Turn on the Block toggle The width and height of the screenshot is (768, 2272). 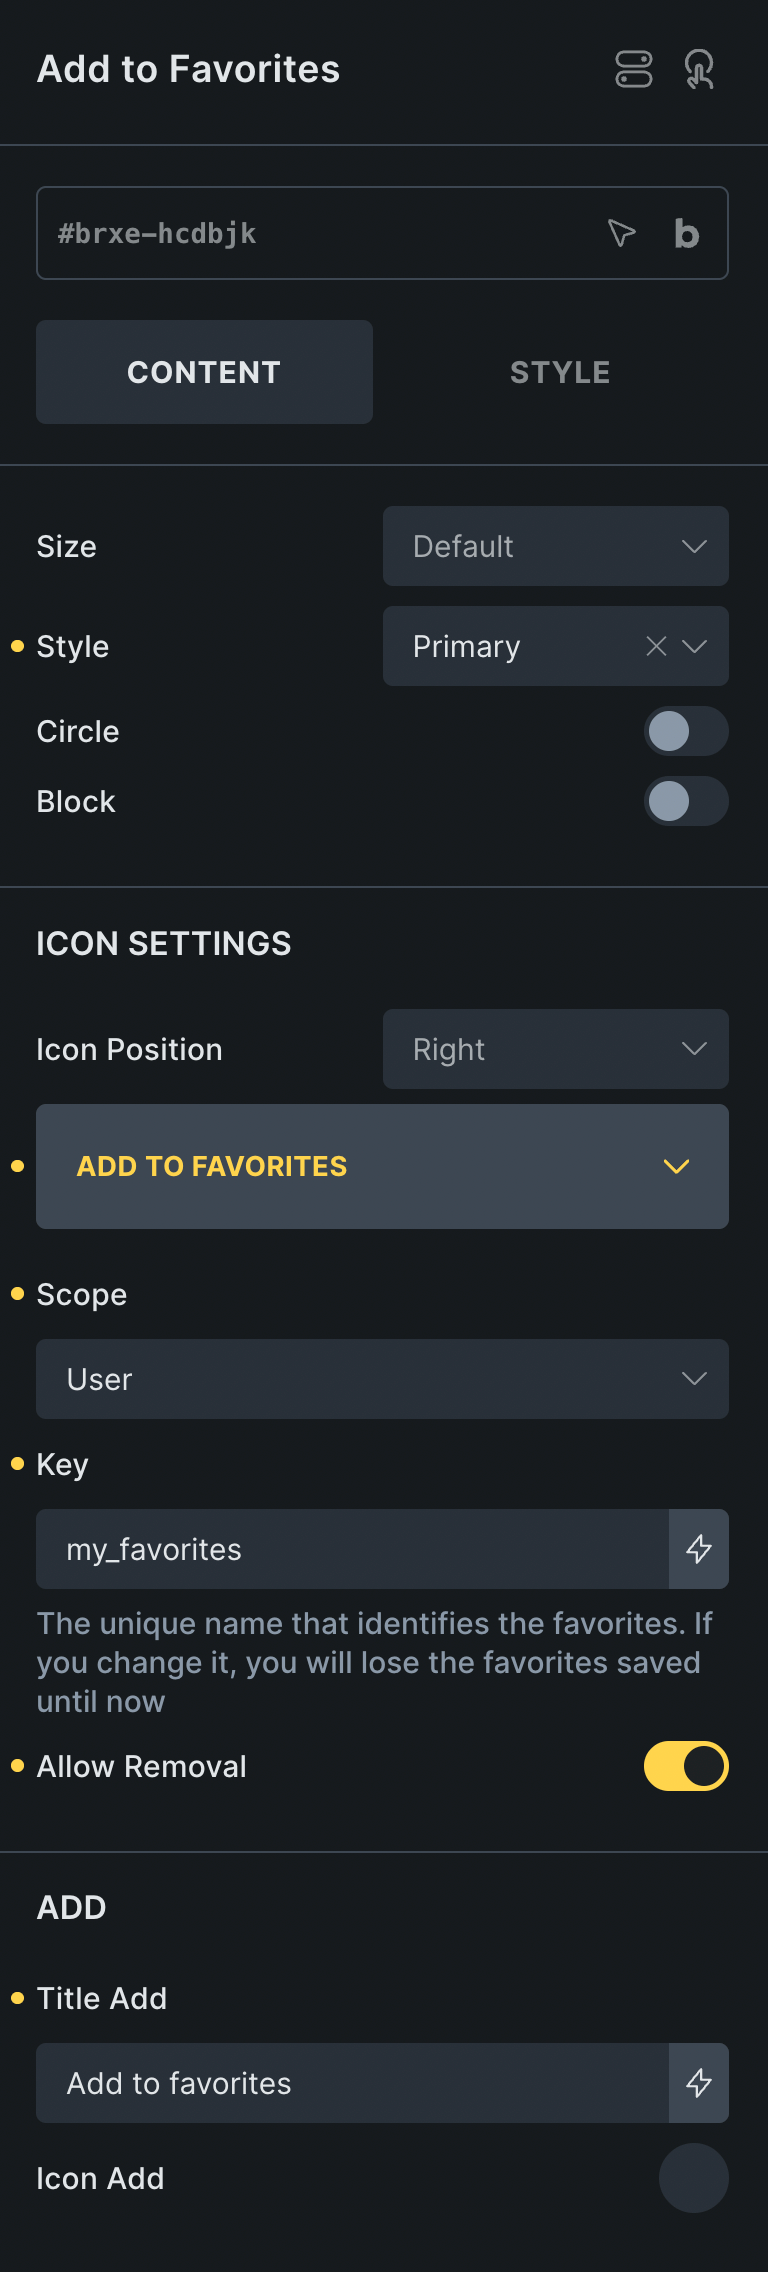tap(686, 801)
